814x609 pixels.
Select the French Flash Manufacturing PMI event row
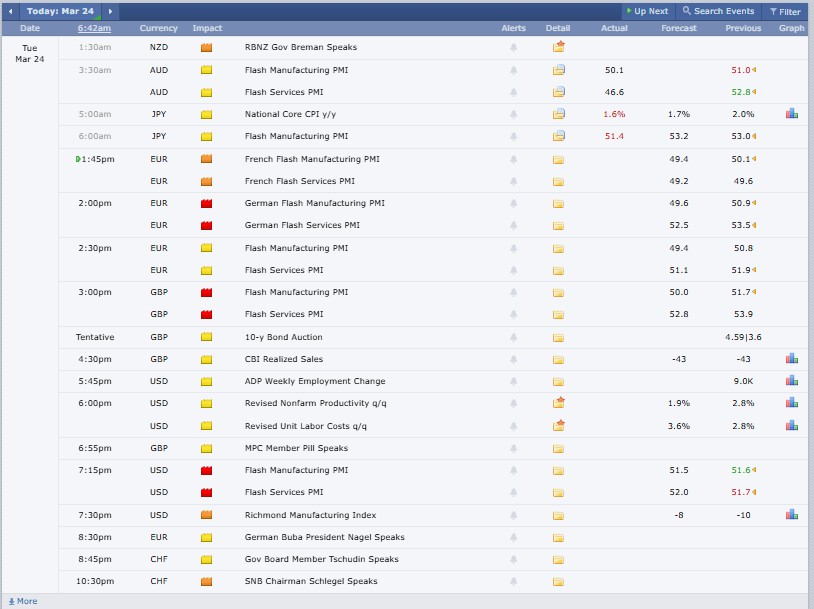298,159
